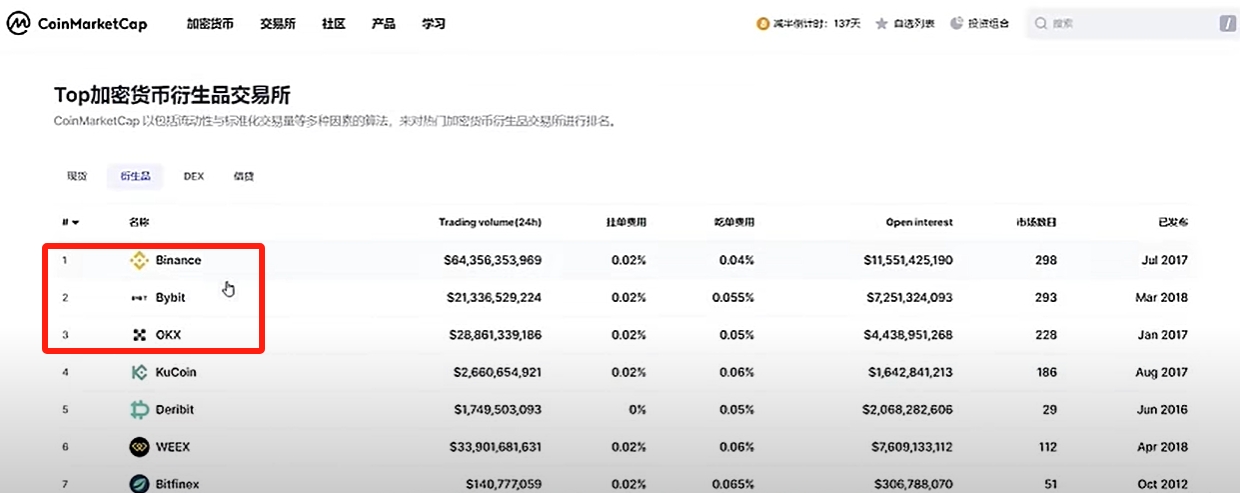The width and height of the screenshot is (1240, 493).
Task: Click the halving countdown 137天 text
Action: click(816, 23)
